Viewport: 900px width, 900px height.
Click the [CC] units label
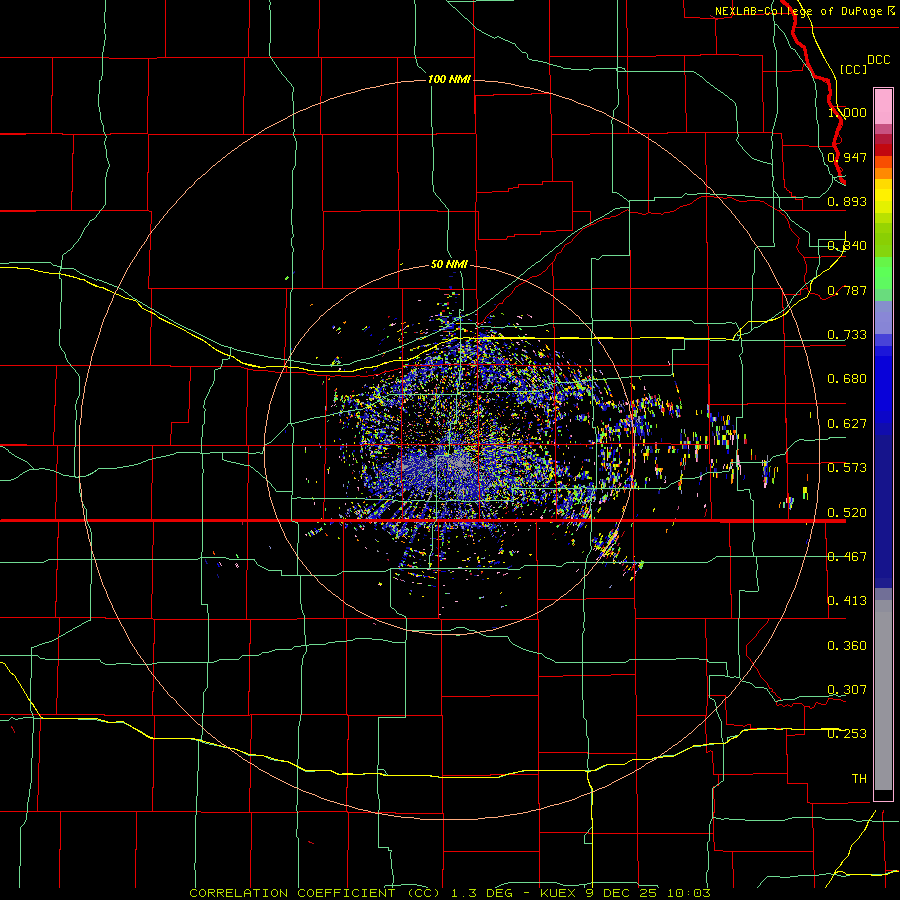tap(853, 69)
